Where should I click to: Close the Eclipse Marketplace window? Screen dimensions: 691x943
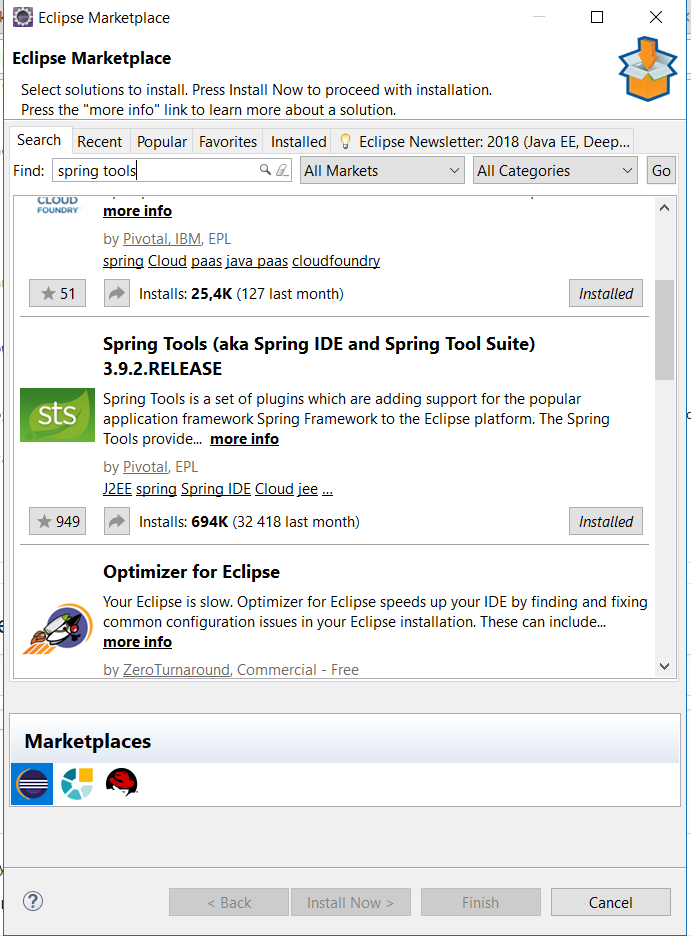(x=656, y=17)
